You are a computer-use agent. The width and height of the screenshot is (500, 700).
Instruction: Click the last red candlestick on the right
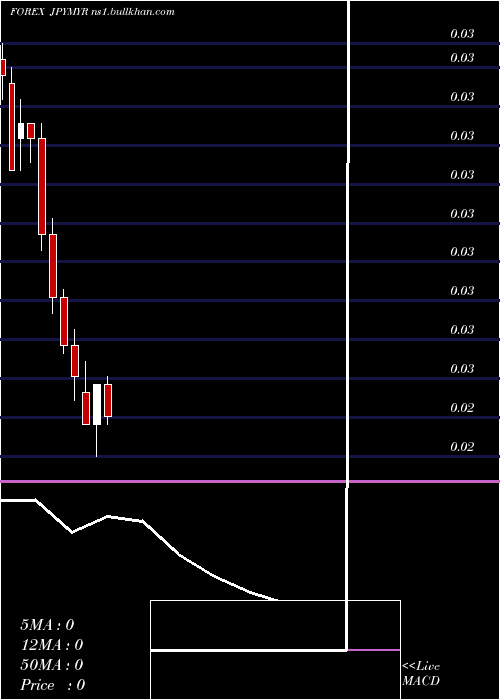[x=108, y=400]
